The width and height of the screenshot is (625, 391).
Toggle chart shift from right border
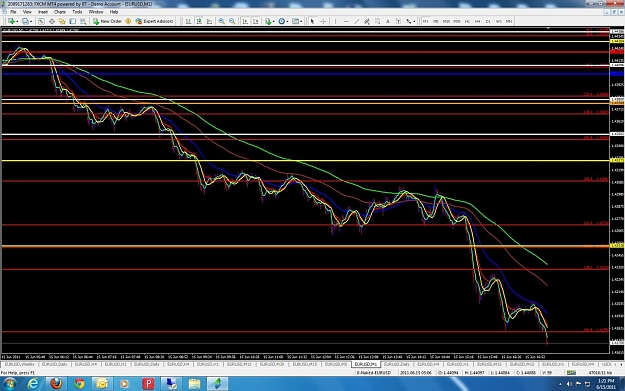[x=256, y=21]
